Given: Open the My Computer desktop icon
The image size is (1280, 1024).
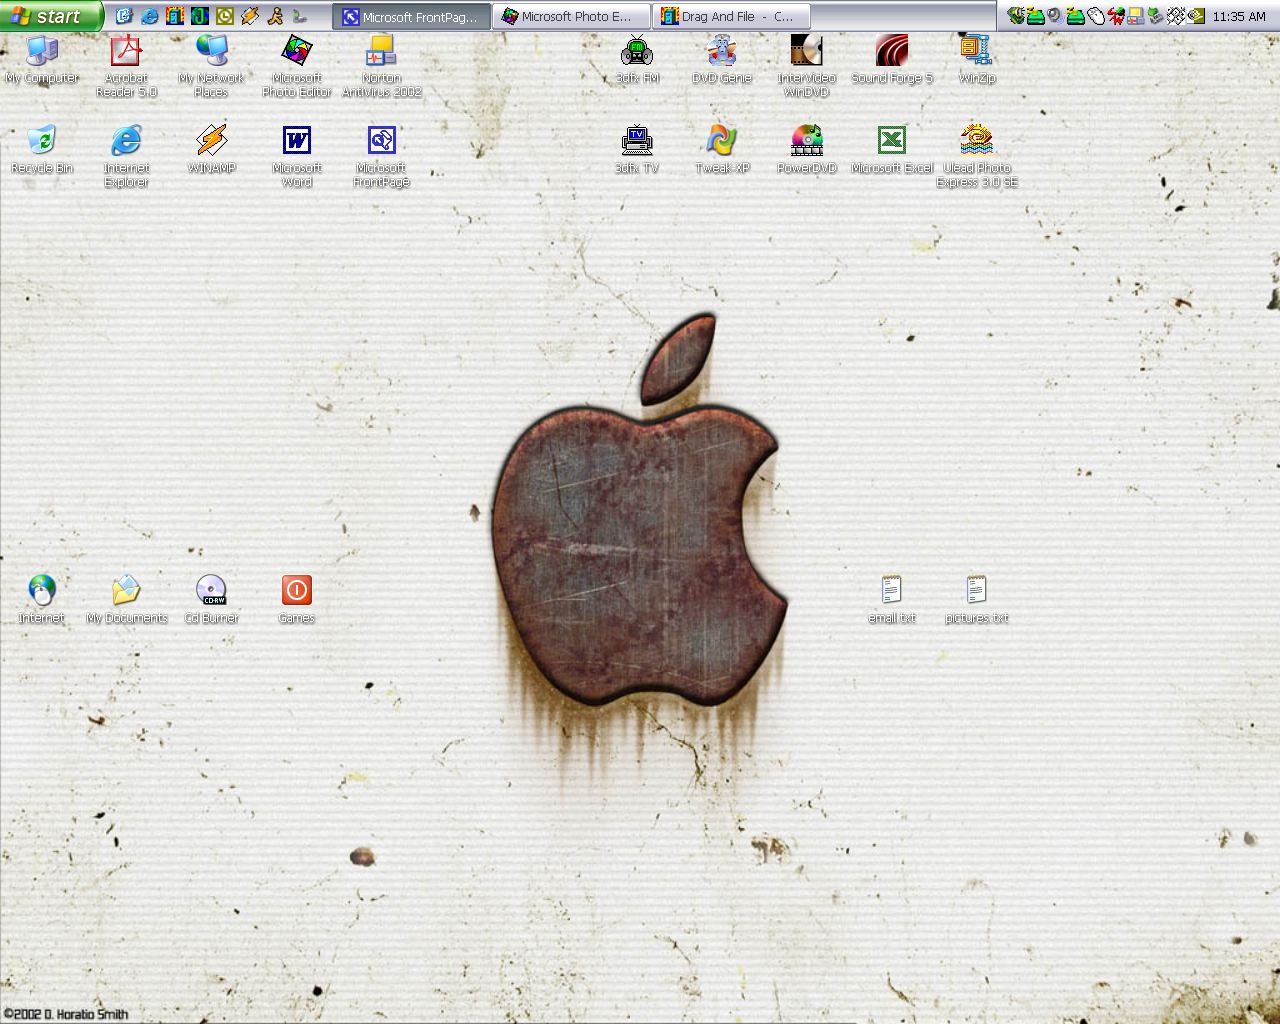Looking at the screenshot, I should (41, 60).
